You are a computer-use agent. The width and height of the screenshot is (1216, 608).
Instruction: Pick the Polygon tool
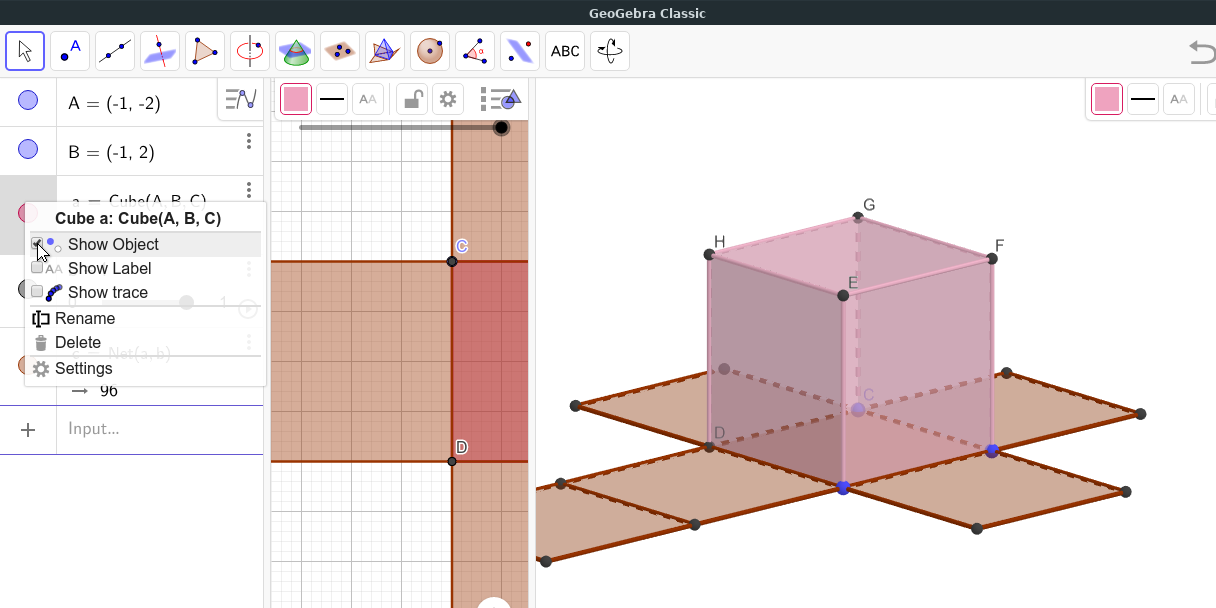[205, 51]
